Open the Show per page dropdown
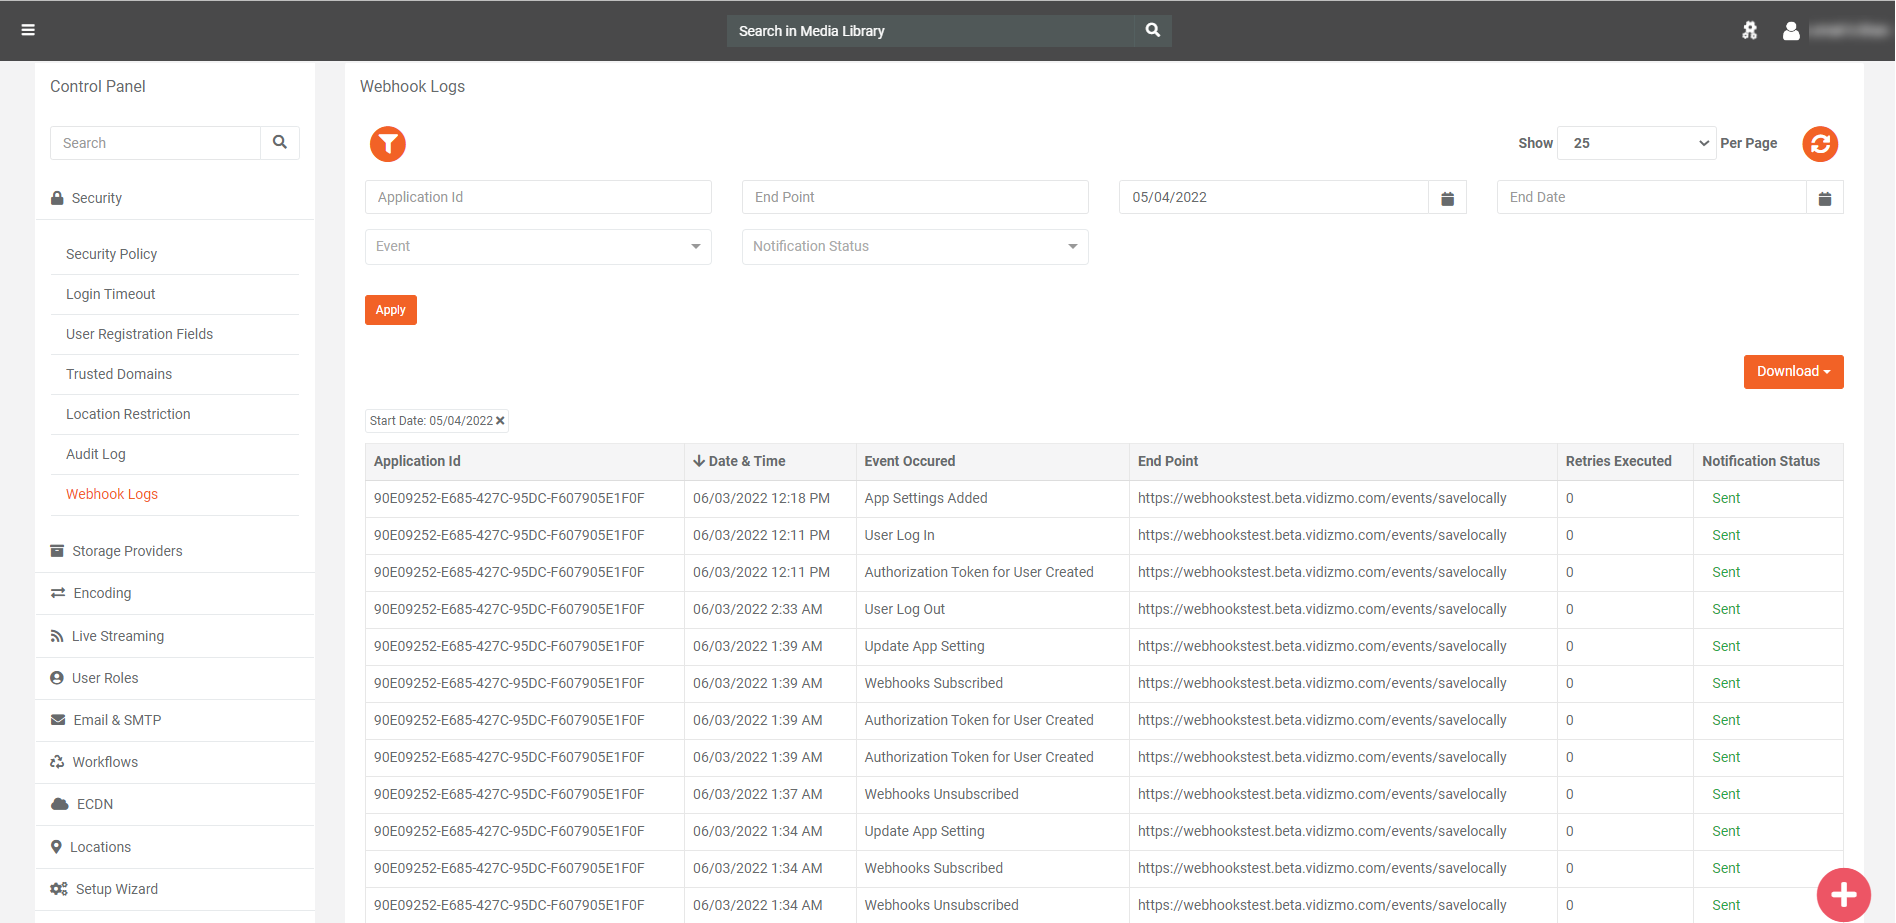The width and height of the screenshot is (1896, 923). (x=1637, y=143)
